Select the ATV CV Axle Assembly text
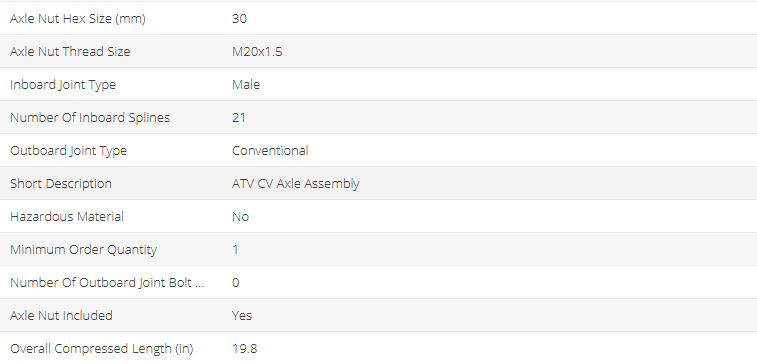Image resolution: width=757 pixels, height=364 pixels. point(296,184)
